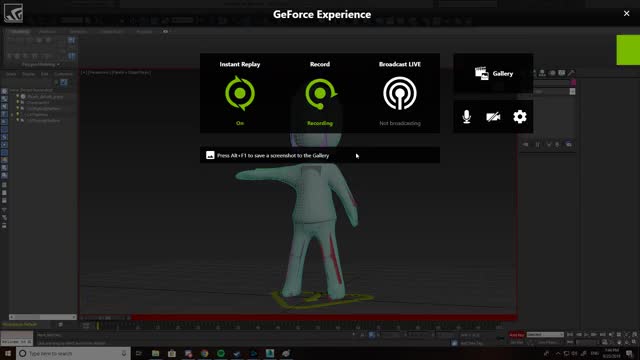Click the NVIDIA GeForce logo icon
The width and height of the screenshot is (640, 360).
pos(13,13)
